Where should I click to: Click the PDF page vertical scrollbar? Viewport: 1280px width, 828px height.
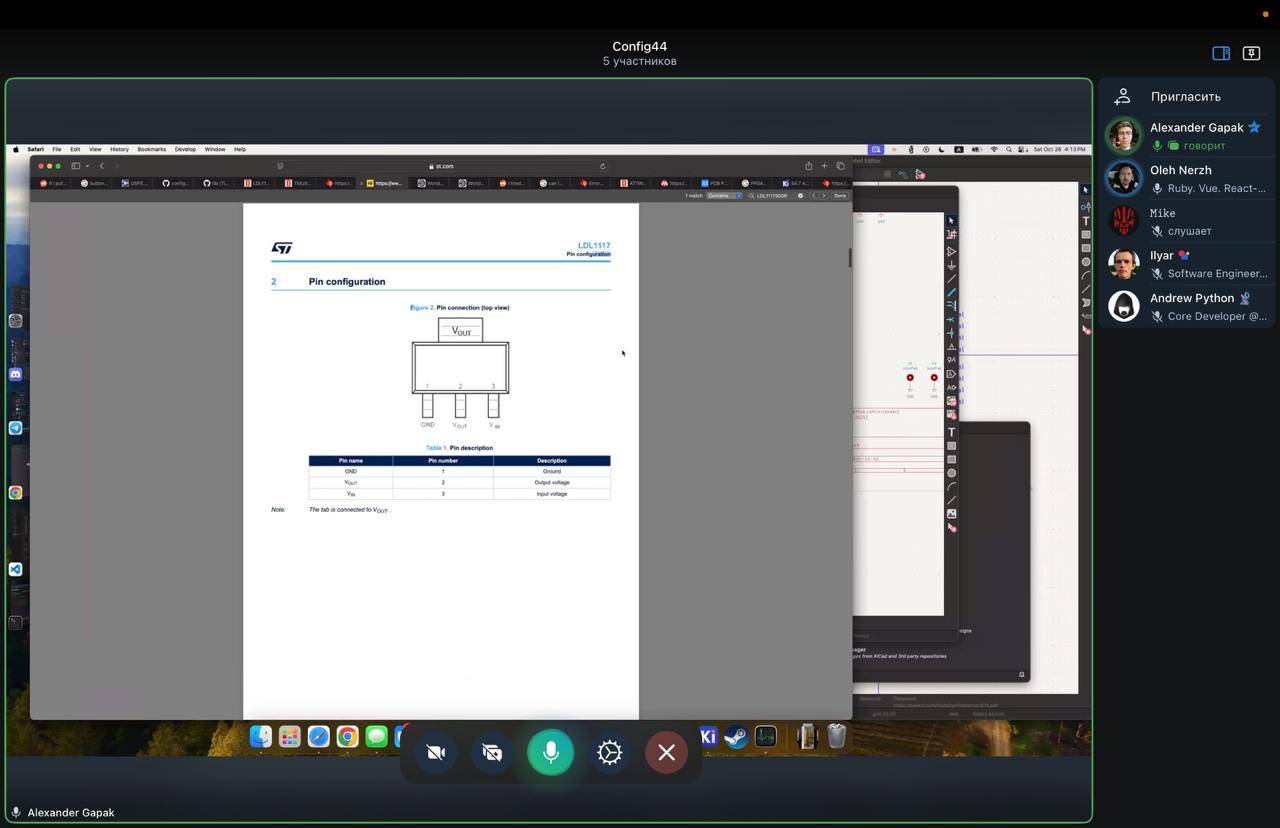click(850, 257)
